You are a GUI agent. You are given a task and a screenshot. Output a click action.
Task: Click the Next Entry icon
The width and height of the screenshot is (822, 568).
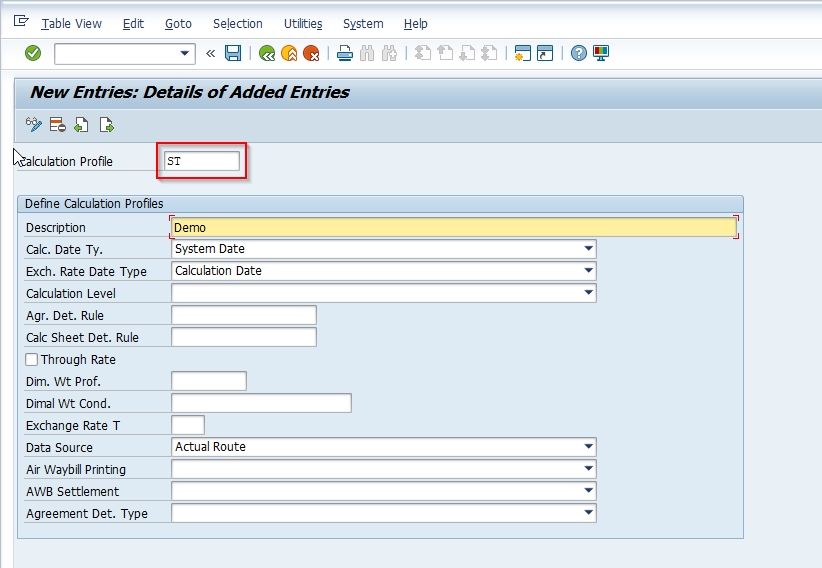(106, 125)
